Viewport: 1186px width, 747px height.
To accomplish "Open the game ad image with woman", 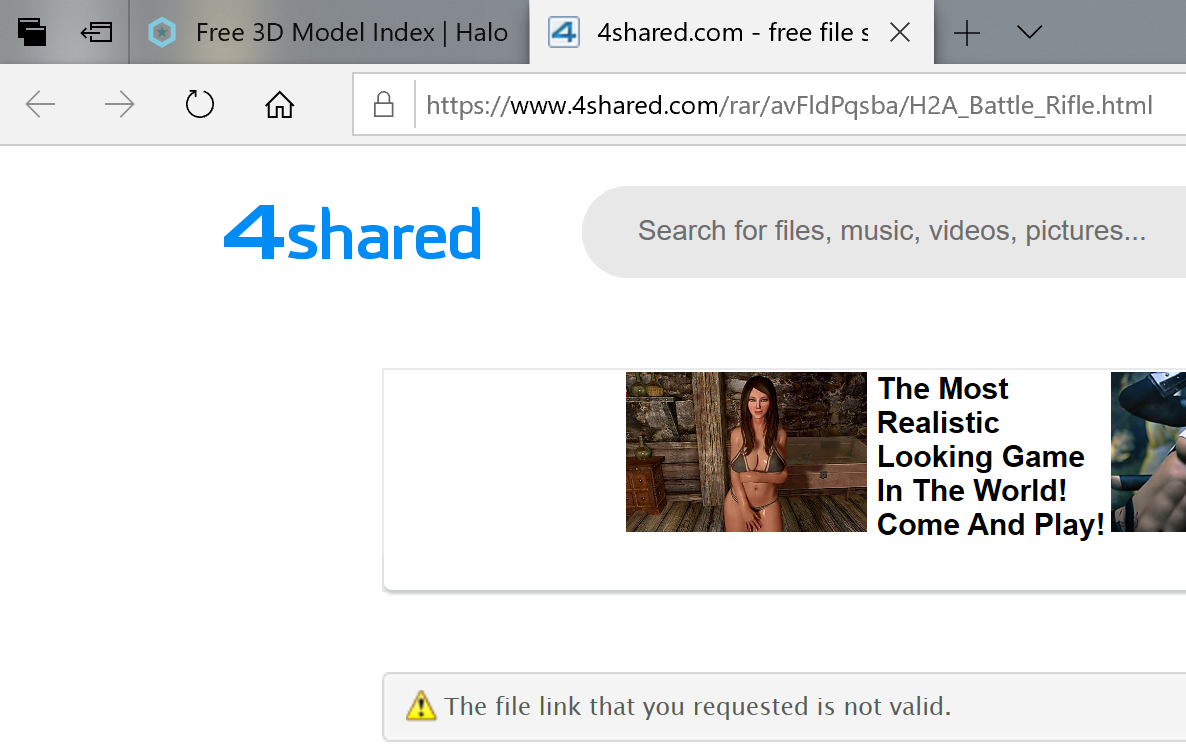I will [x=746, y=451].
